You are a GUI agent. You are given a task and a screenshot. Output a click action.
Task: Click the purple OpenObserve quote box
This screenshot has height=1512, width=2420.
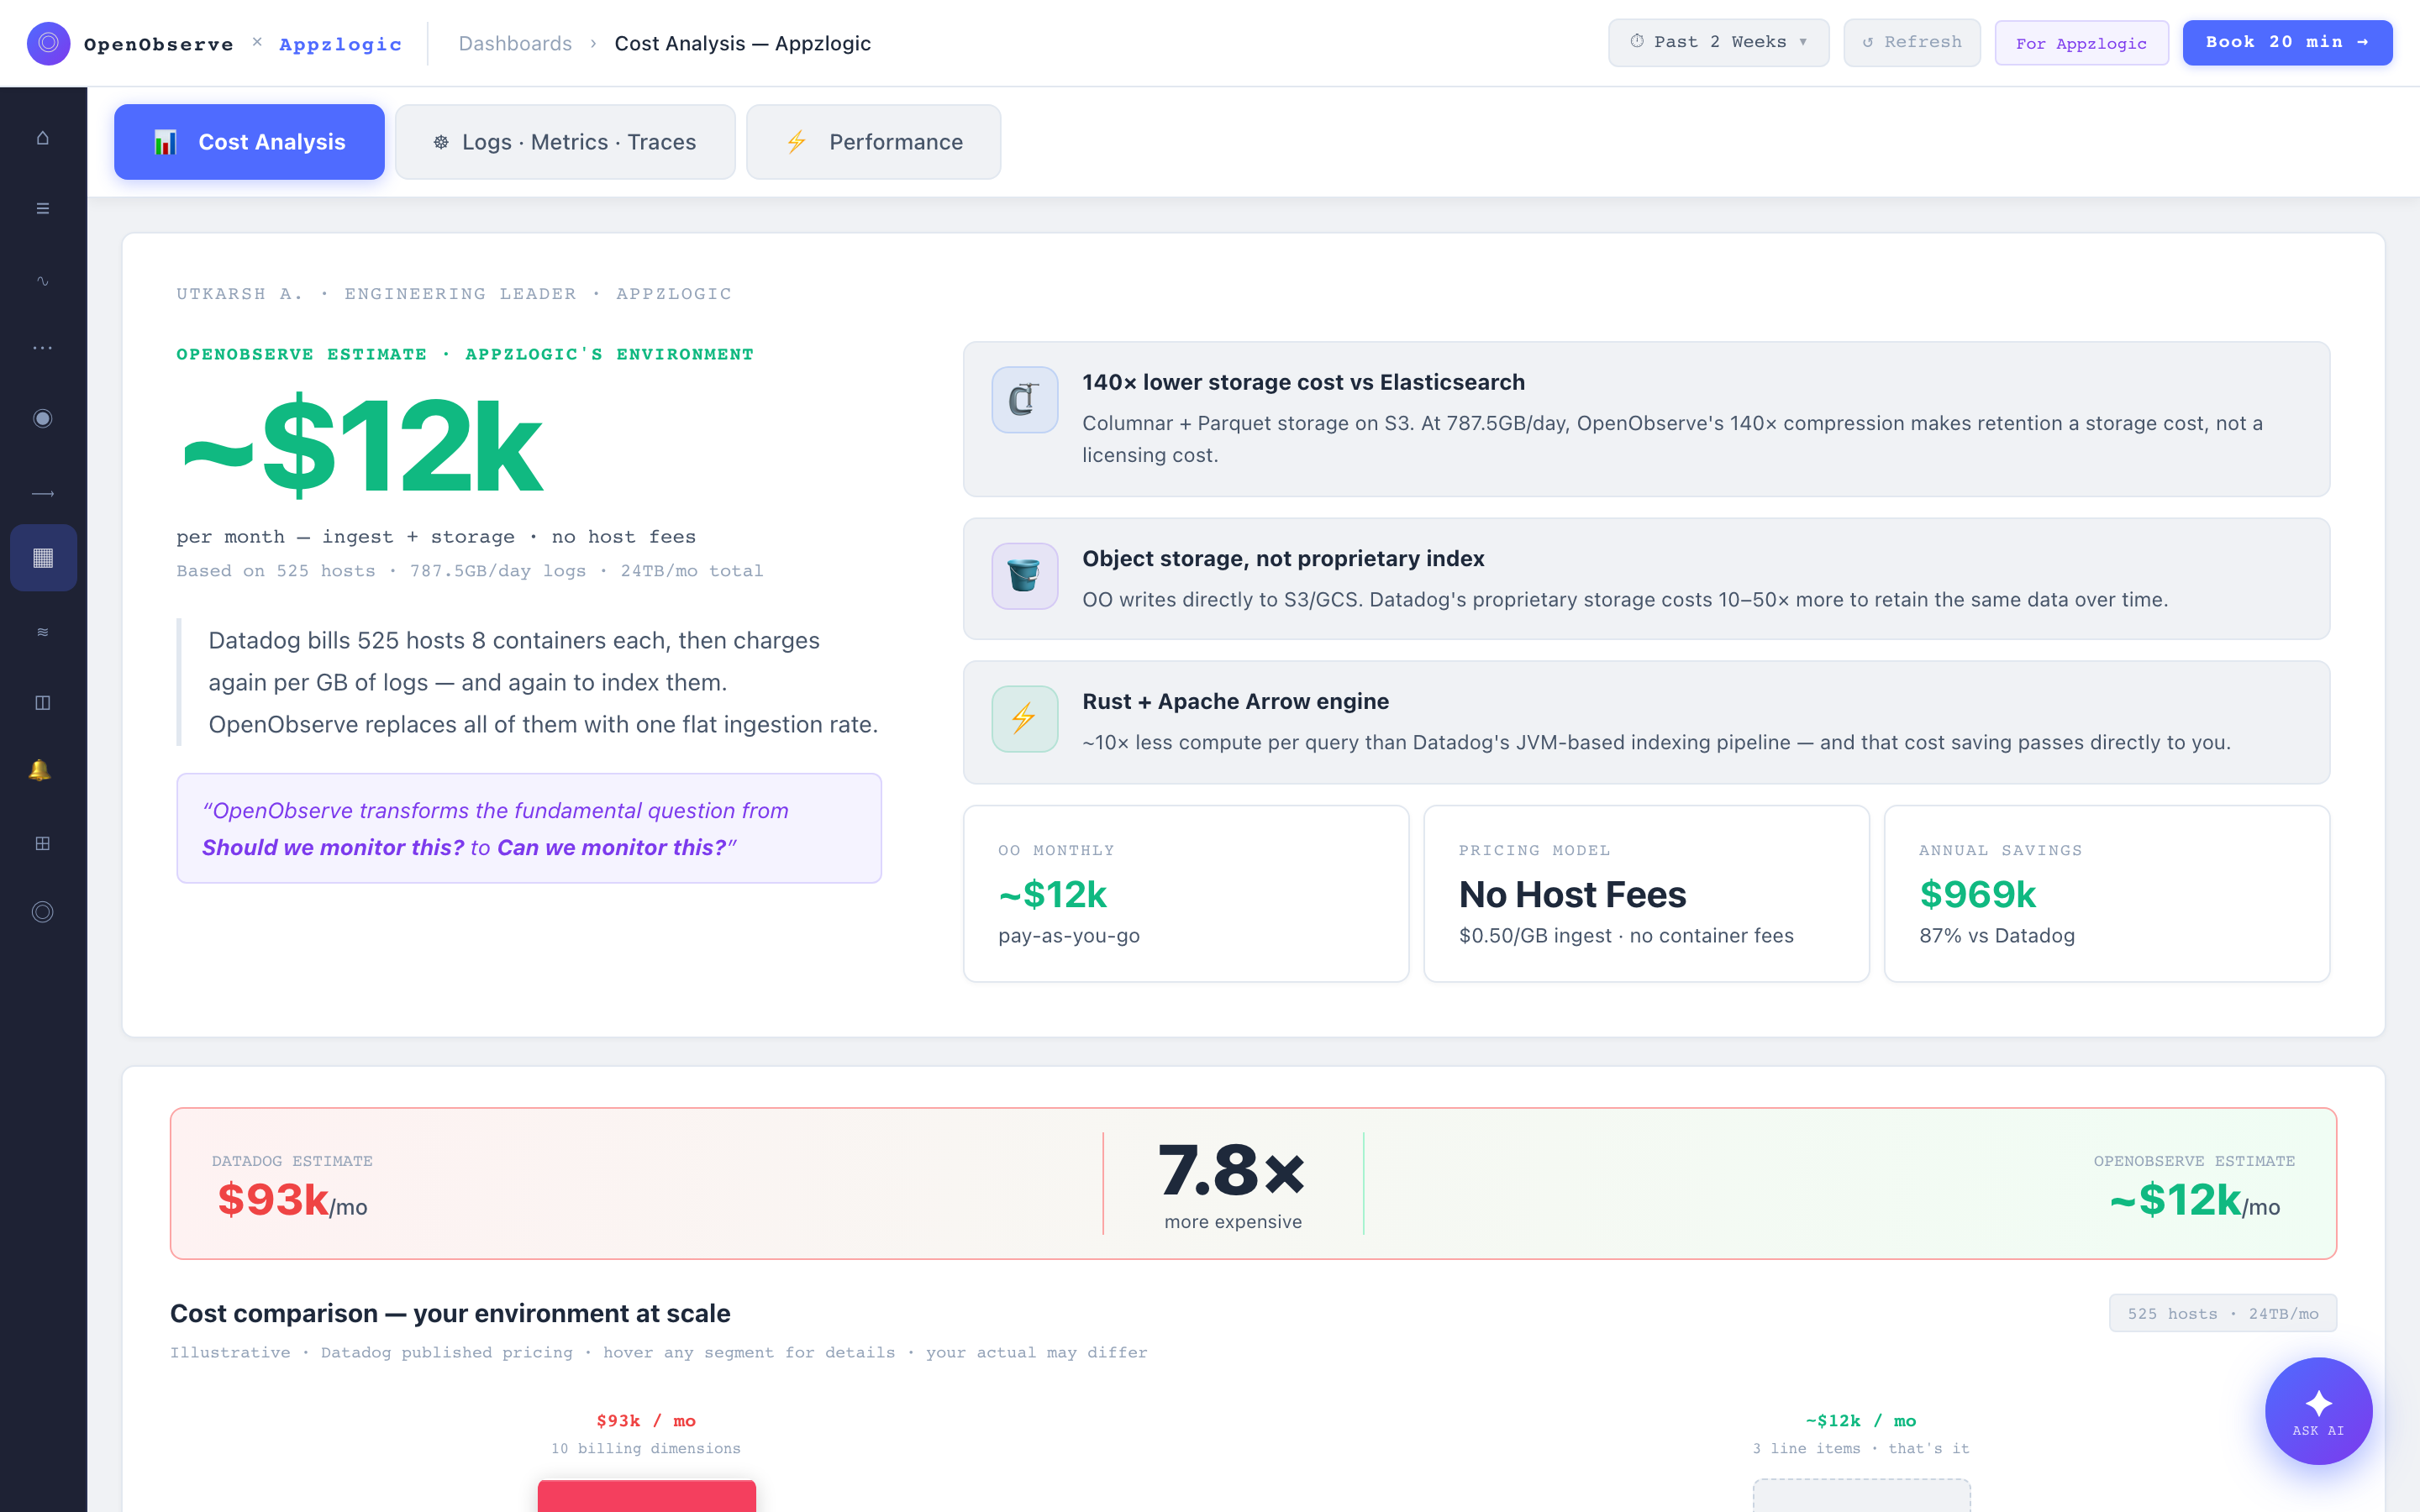[529, 828]
